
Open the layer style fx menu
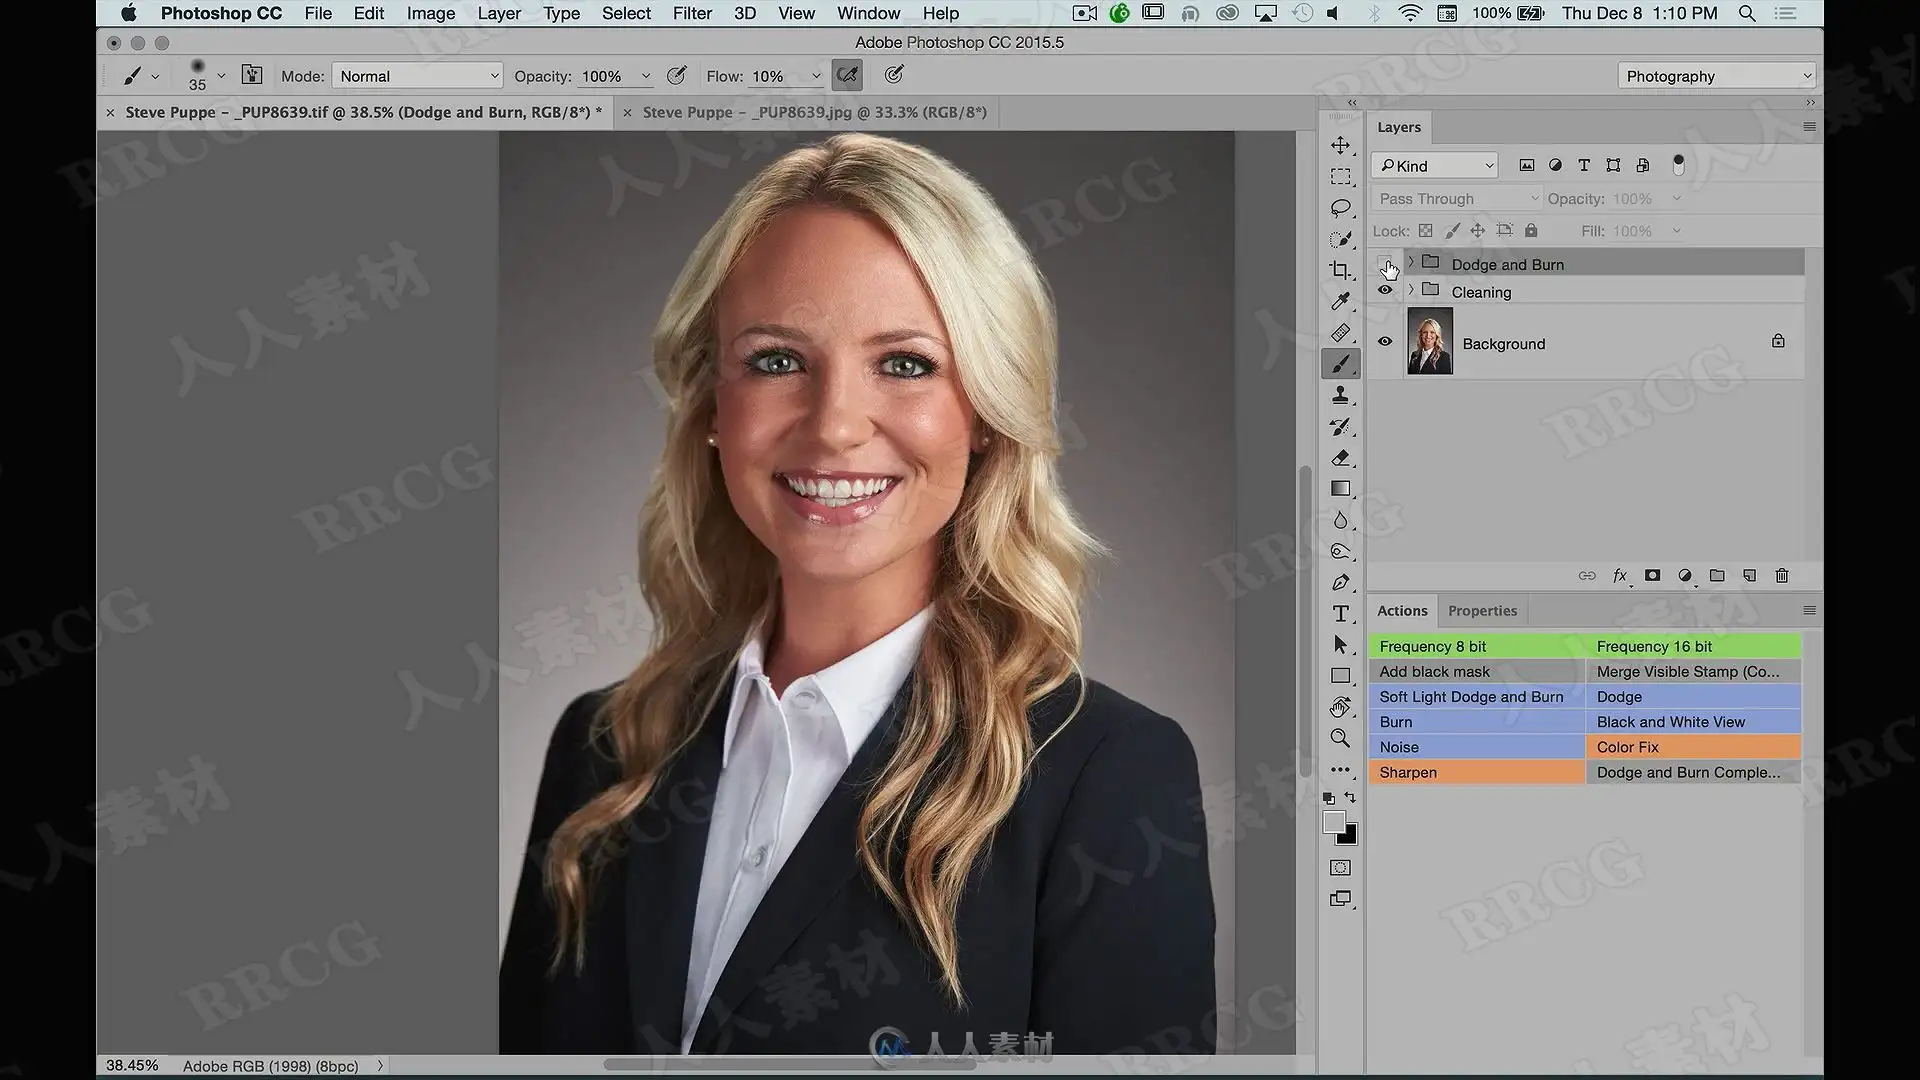1620,576
